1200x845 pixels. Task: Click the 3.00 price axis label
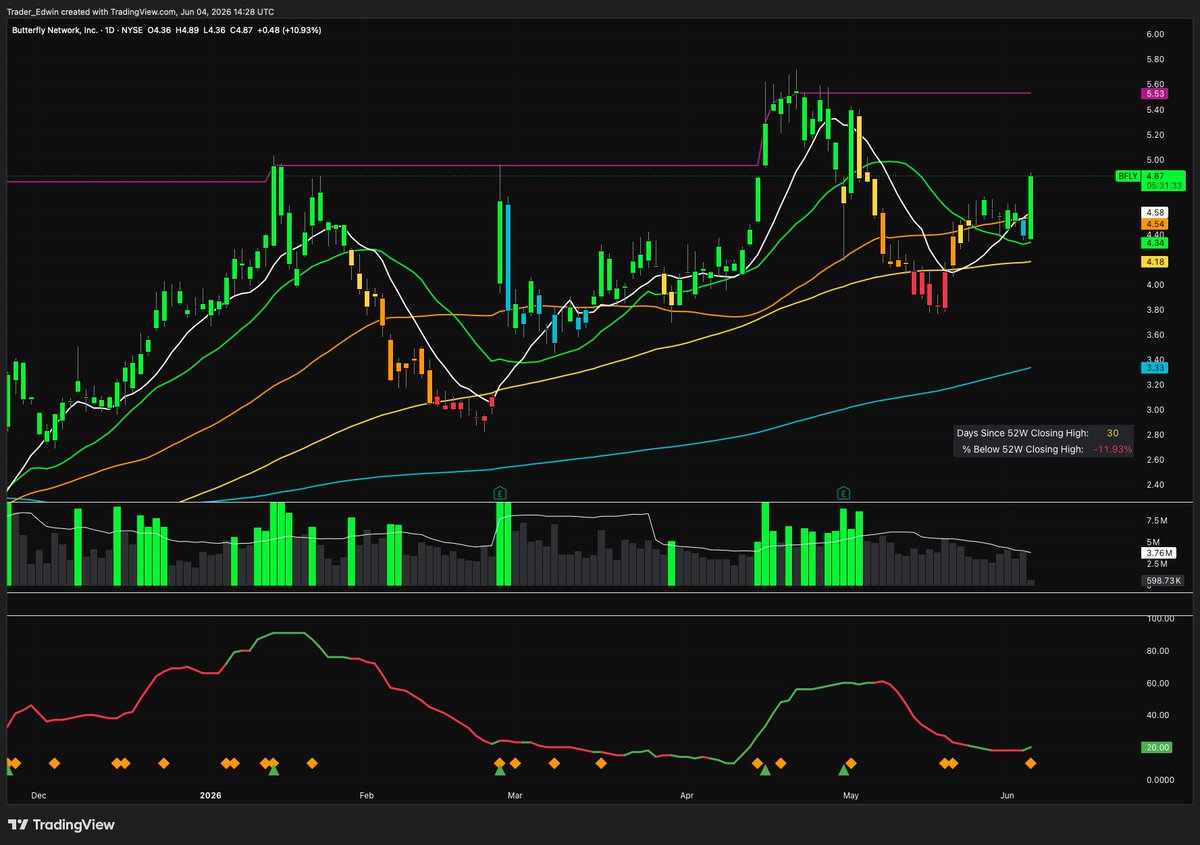(x=1155, y=410)
